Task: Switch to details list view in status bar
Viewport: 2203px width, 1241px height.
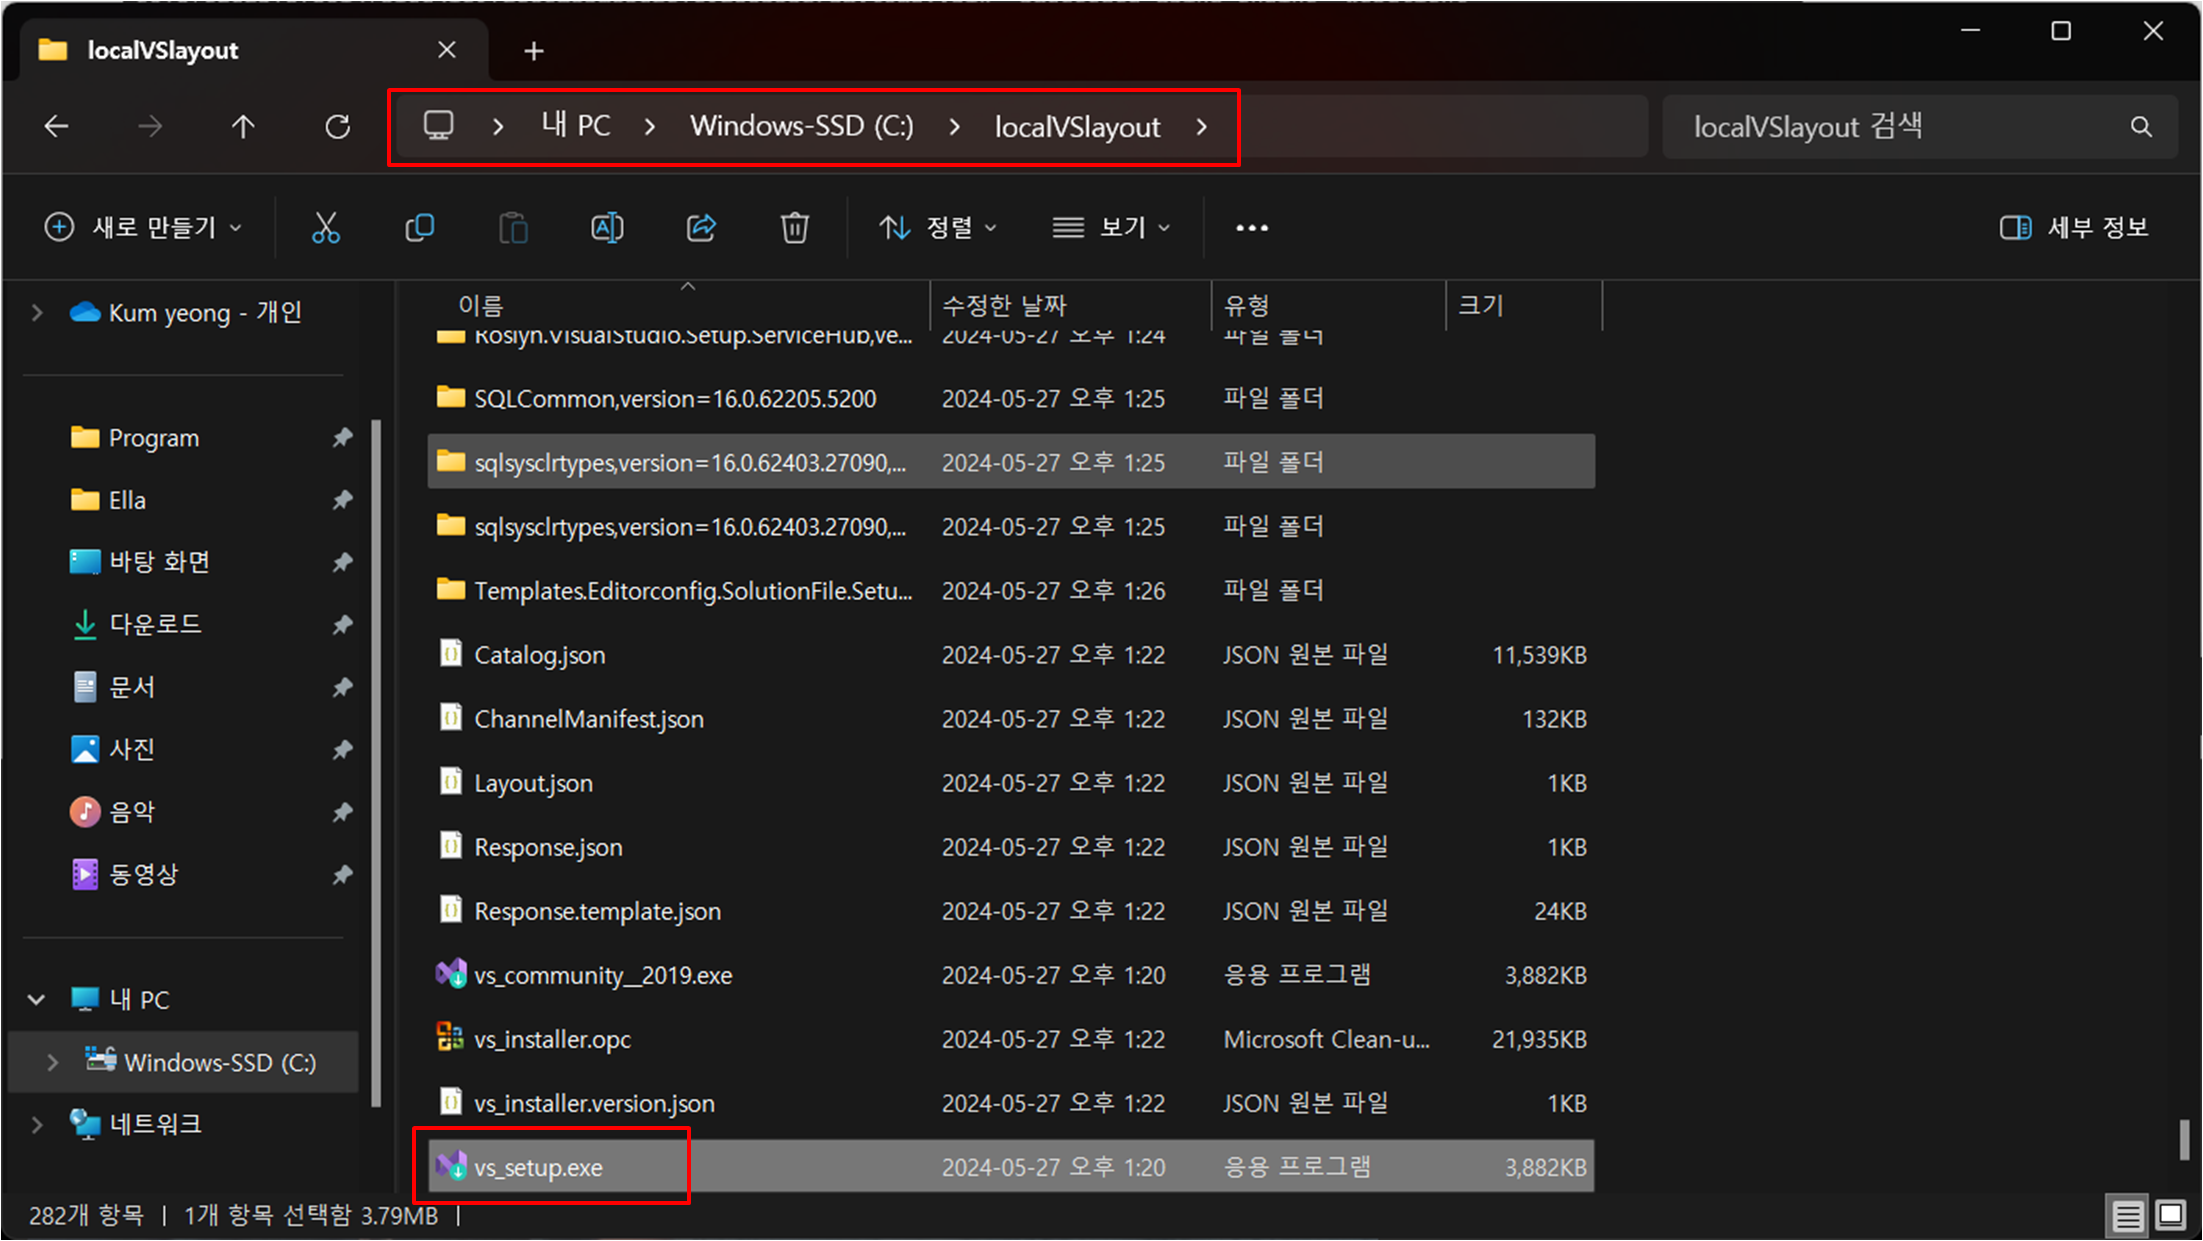Action: 2127,1215
